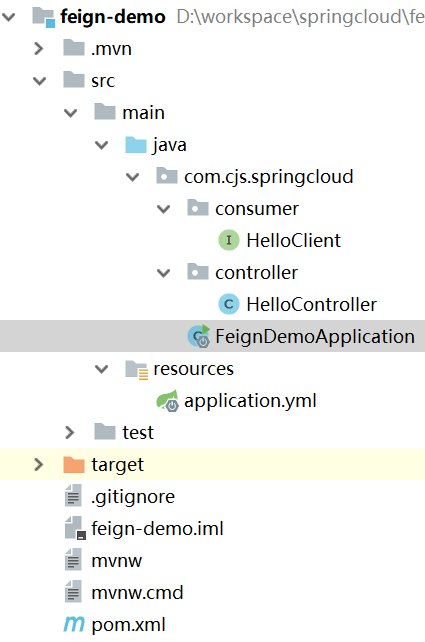The image size is (425, 642).
Task: Click the FeignDemoApplication Spring Boot icon
Action: pyautogui.click(x=199, y=336)
